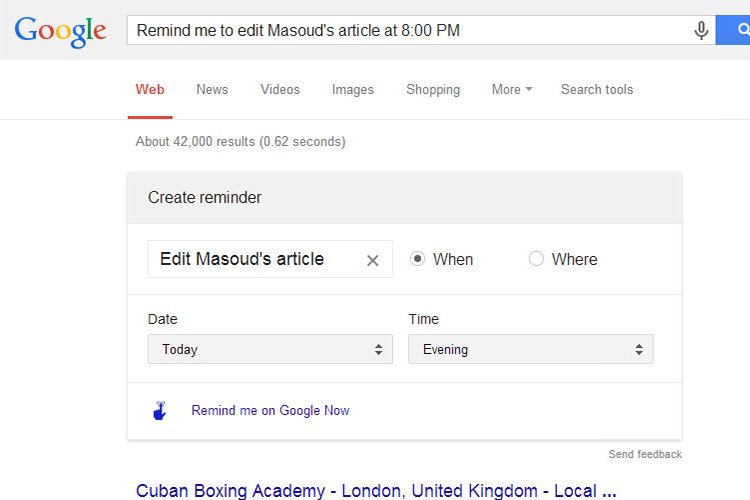
Task: Switch to the News tab
Action: pyautogui.click(x=212, y=89)
